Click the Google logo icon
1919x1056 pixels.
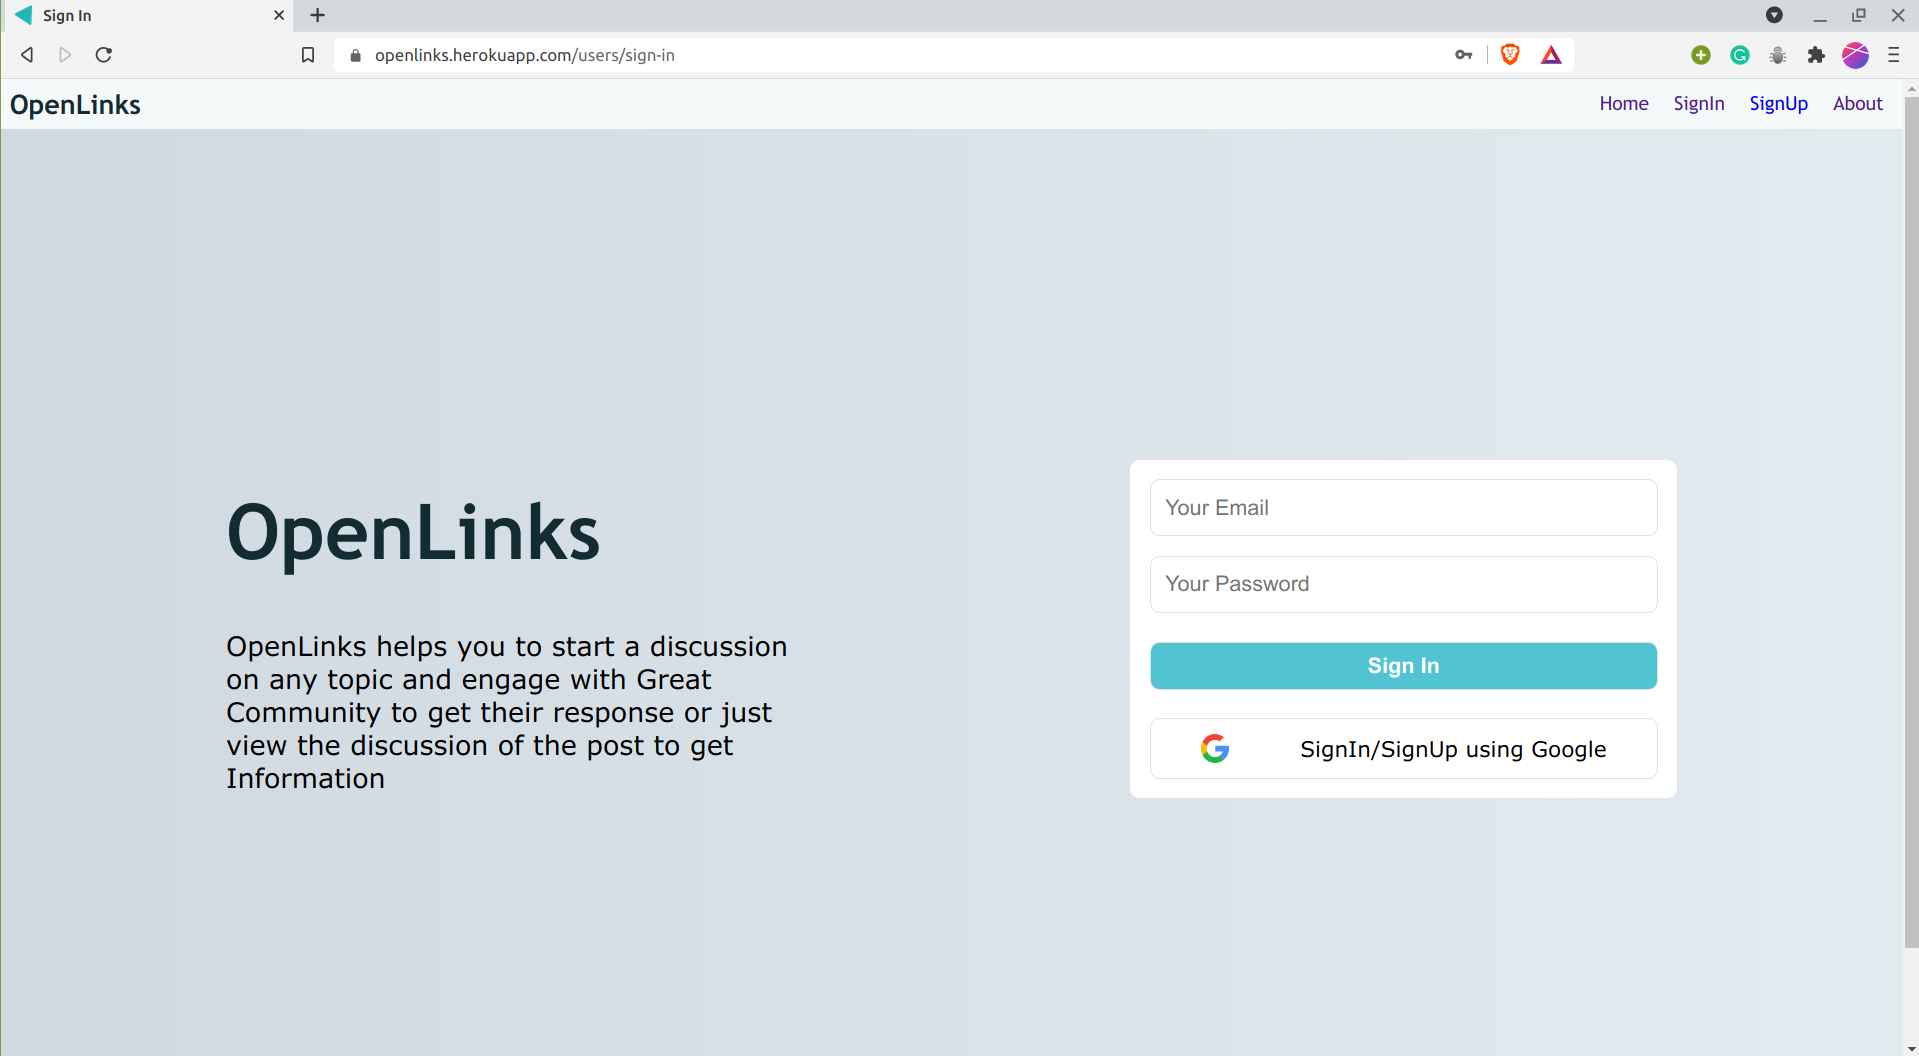coord(1215,748)
